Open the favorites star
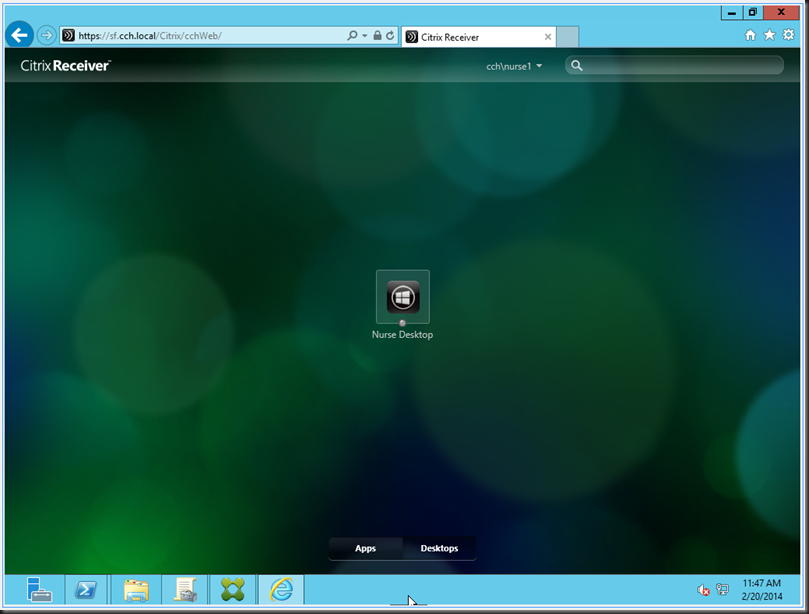 769,35
